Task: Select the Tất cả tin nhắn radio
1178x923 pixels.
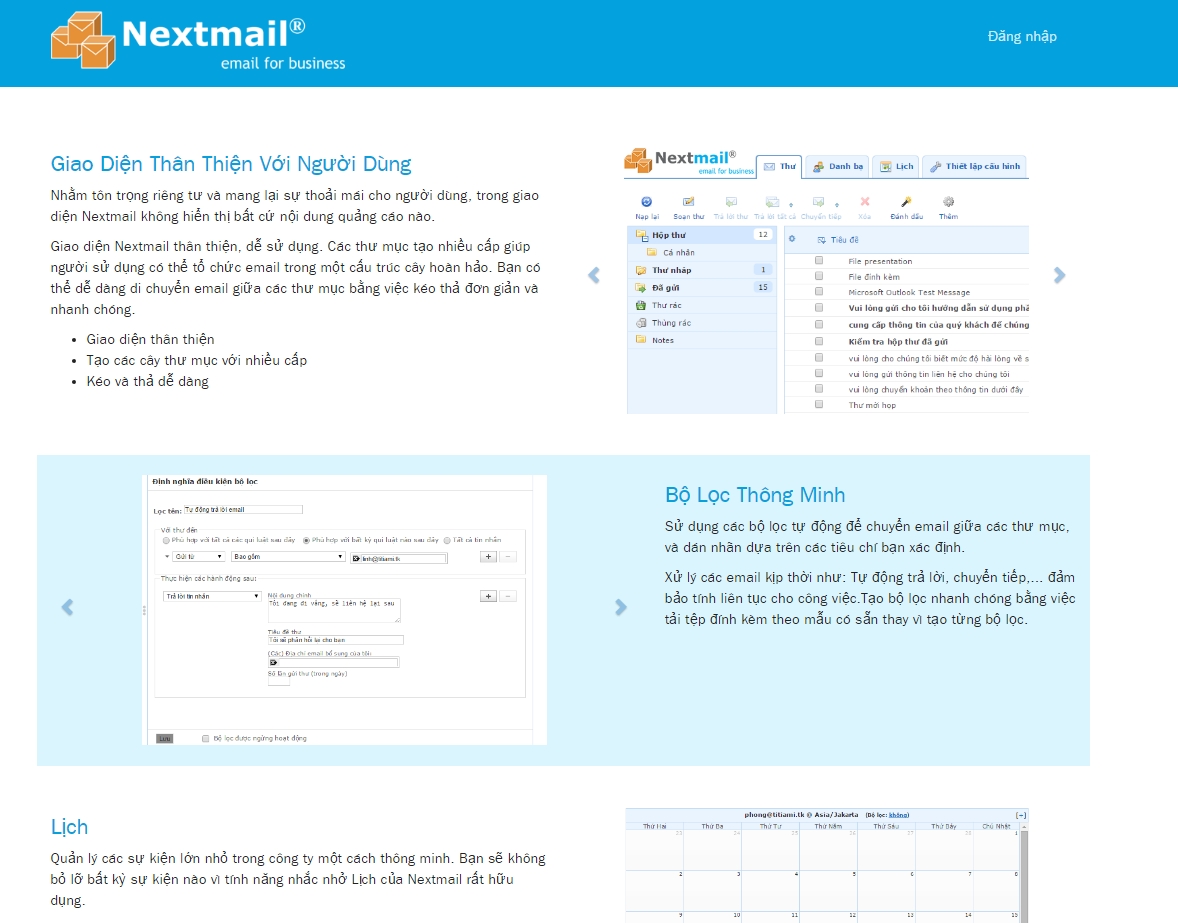Action: click(x=447, y=540)
